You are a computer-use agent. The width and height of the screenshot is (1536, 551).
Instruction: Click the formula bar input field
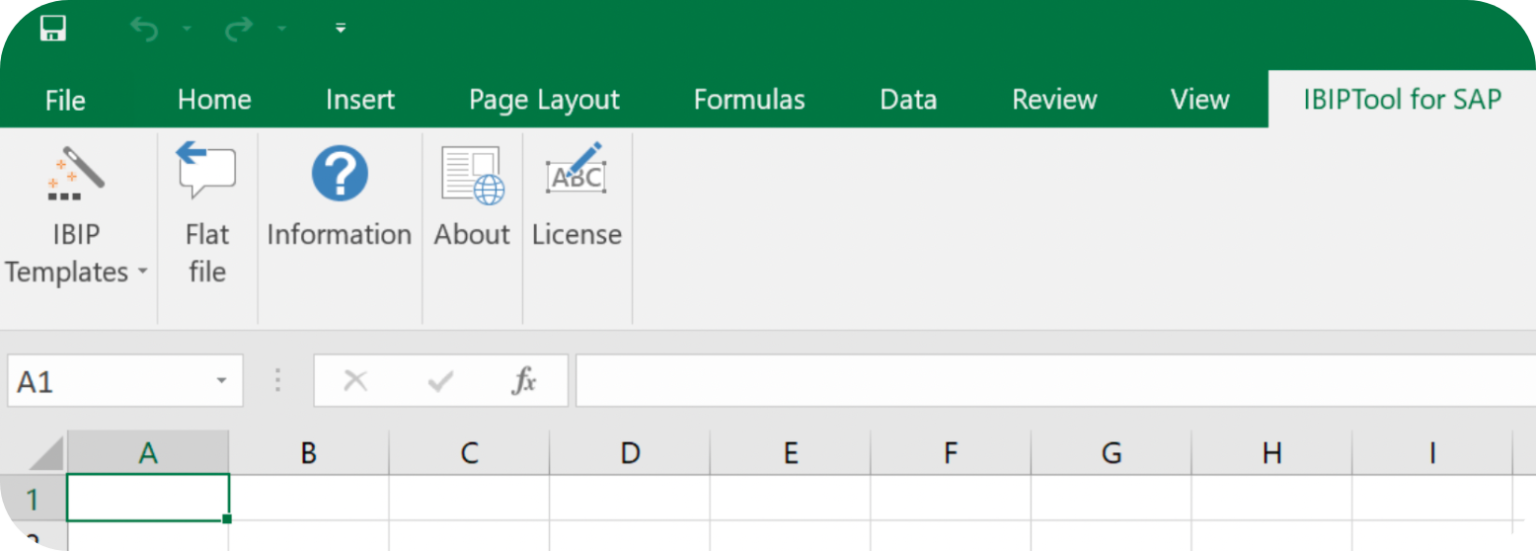[x=1050, y=381]
